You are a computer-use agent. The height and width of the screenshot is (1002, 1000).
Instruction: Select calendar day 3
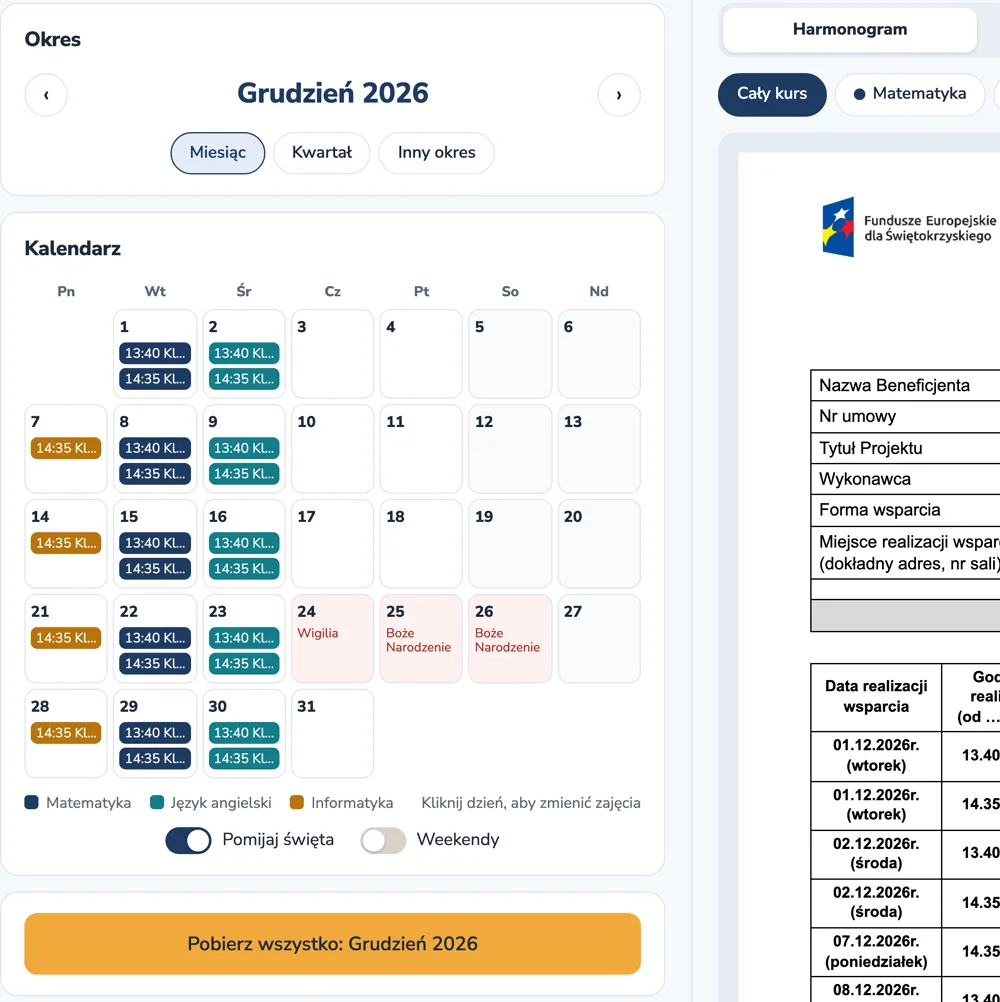[x=332, y=354]
